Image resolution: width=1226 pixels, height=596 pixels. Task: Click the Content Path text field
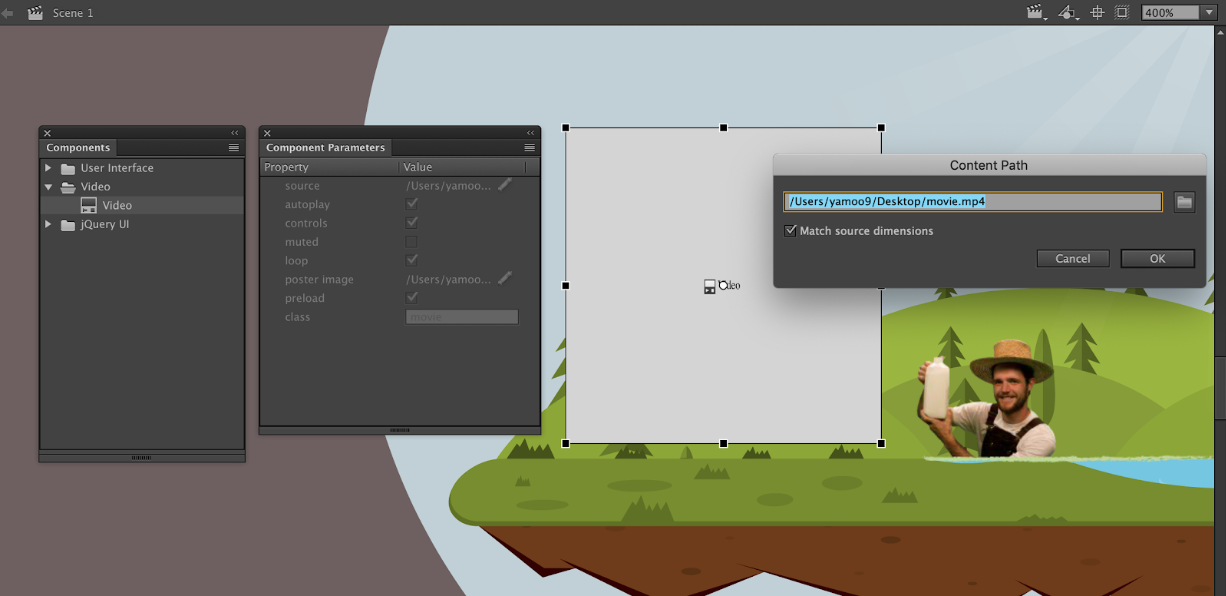pyautogui.click(x=973, y=202)
